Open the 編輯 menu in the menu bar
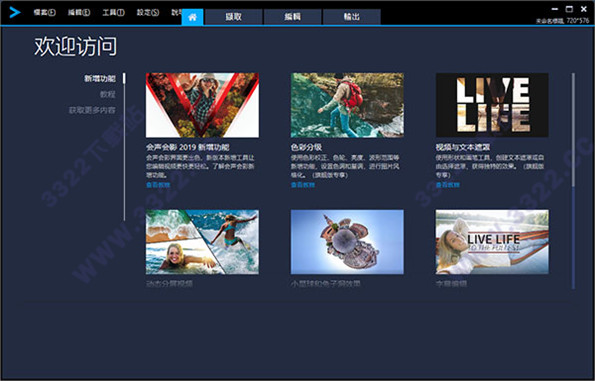 click(79, 13)
